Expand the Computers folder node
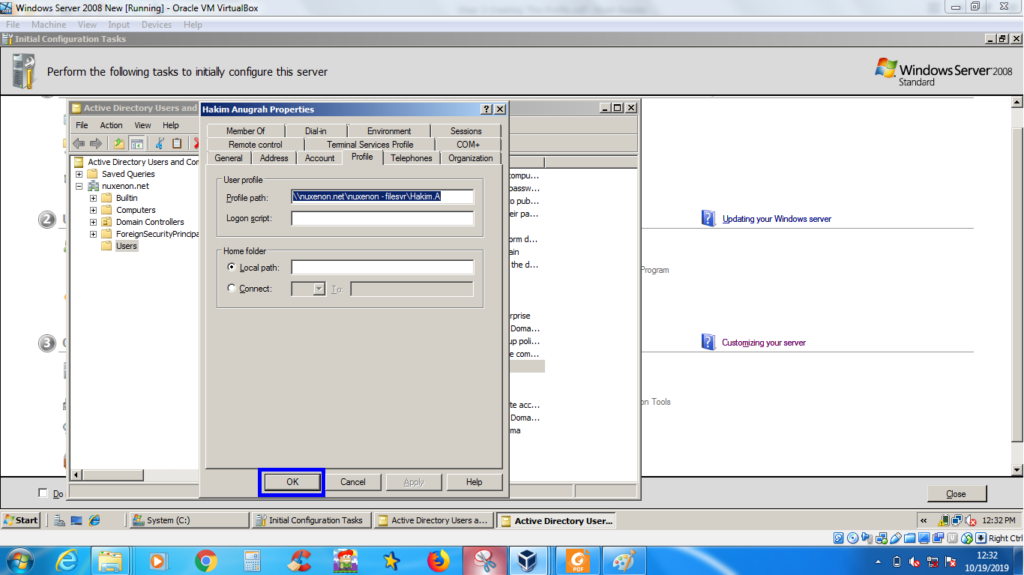The height and width of the screenshot is (575, 1024). (93, 210)
